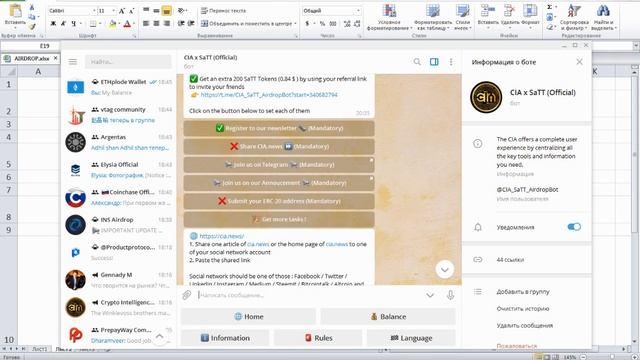Expand the fill color dropdown arrow
The image size is (640, 360).
coord(120,24)
